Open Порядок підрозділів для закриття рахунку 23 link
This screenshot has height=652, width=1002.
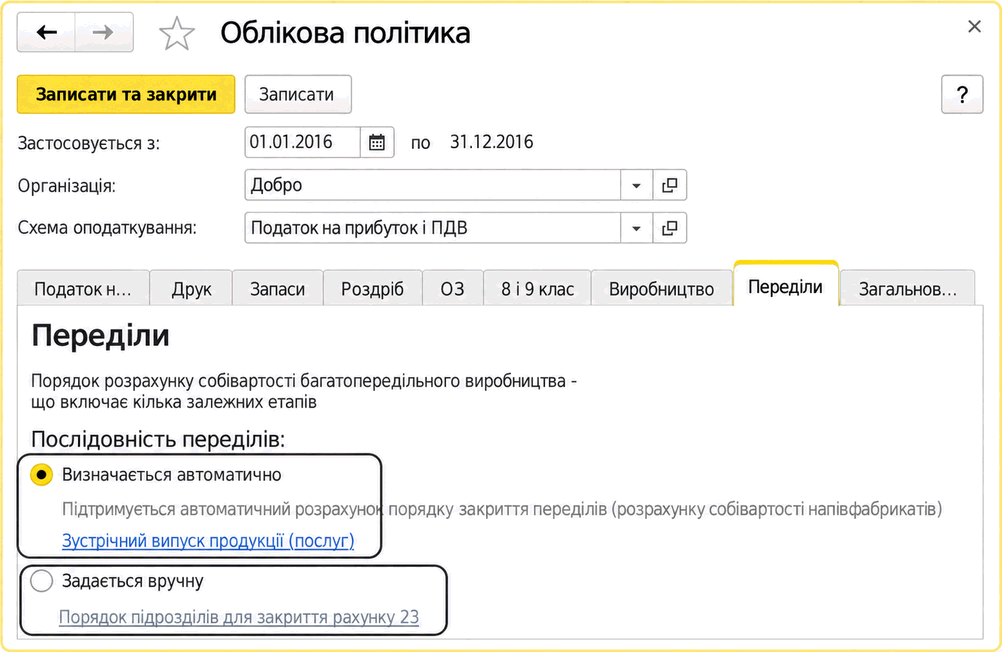tap(239, 617)
